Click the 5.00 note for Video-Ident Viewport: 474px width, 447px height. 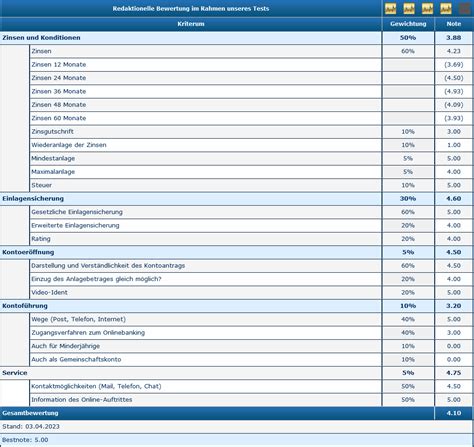pos(454,292)
